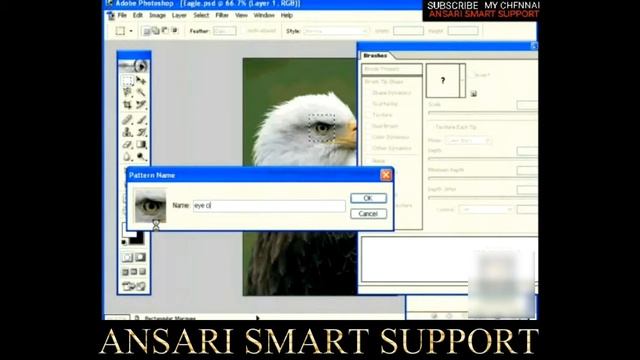Click Add to Selection option icon
640x360 pixels.
click(156, 31)
